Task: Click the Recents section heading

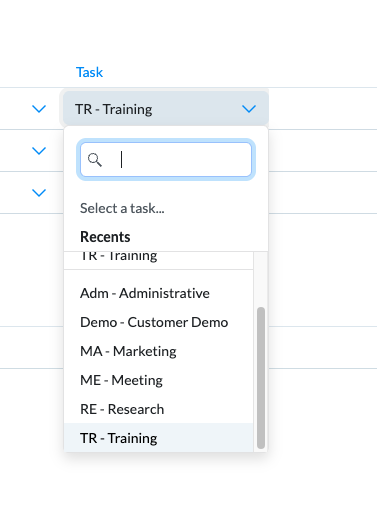Action: coord(105,237)
